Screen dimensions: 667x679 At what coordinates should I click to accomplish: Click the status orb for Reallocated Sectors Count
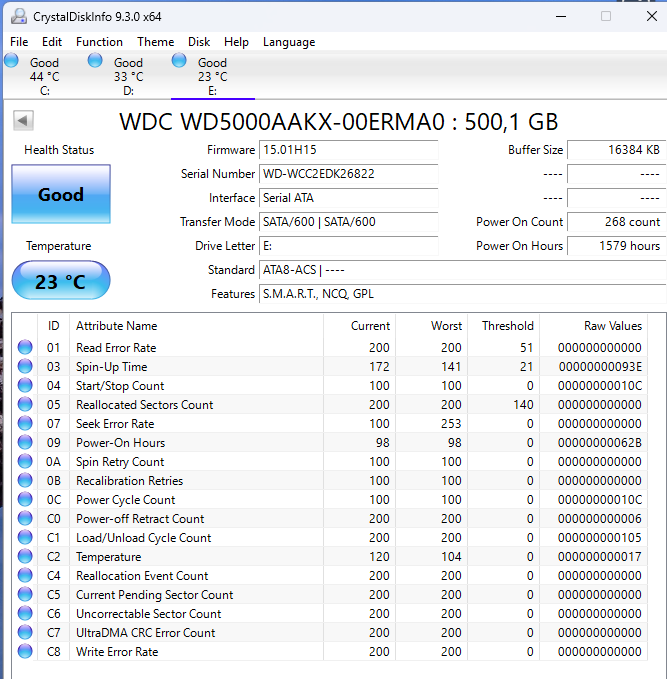(25, 405)
